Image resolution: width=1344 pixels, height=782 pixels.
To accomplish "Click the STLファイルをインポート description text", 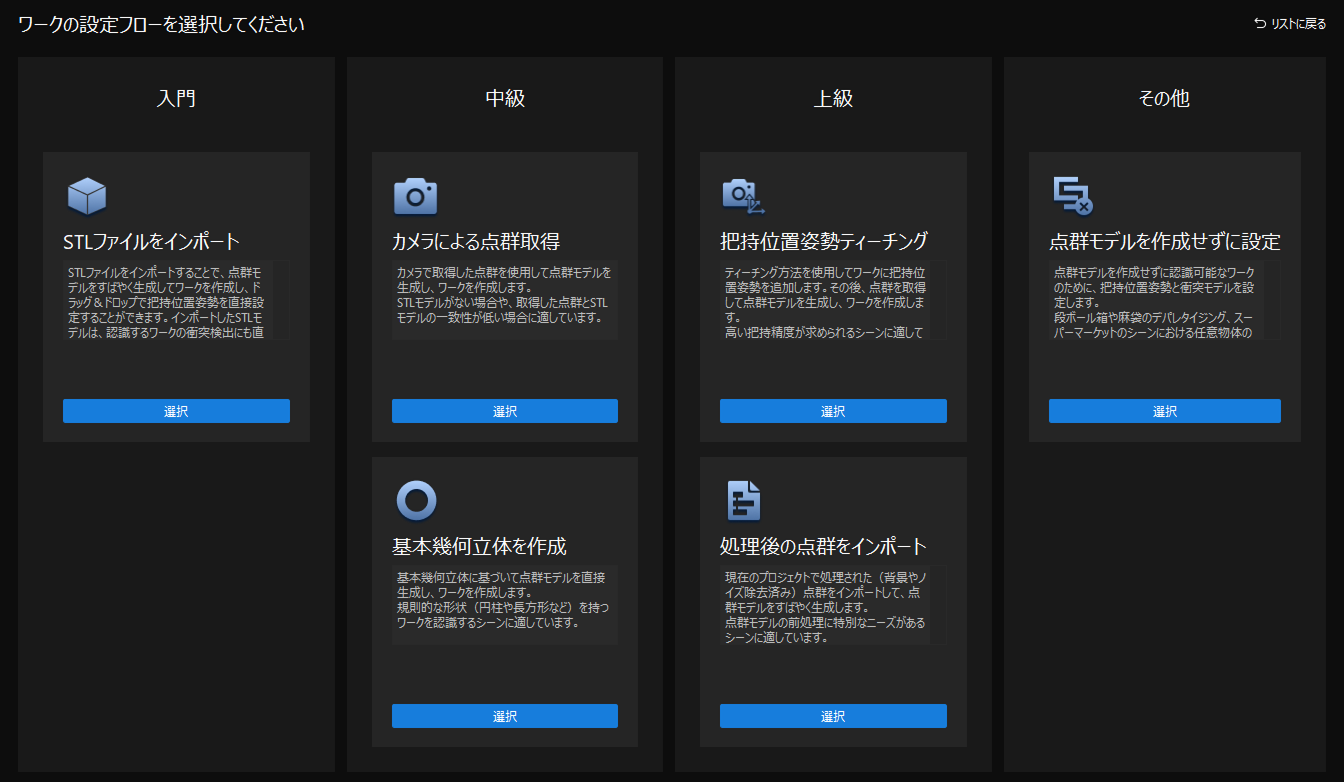I will pyautogui.click(x=166, y=302).
